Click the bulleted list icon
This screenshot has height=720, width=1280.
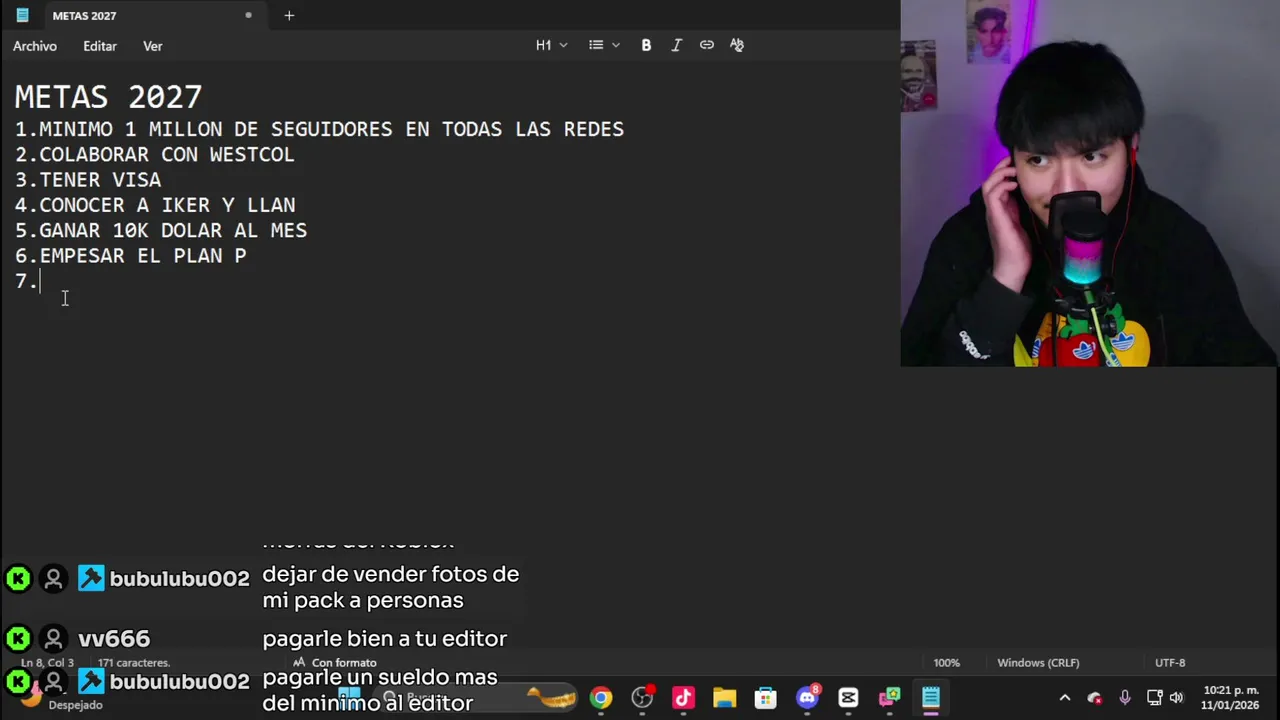pos(596,45)
